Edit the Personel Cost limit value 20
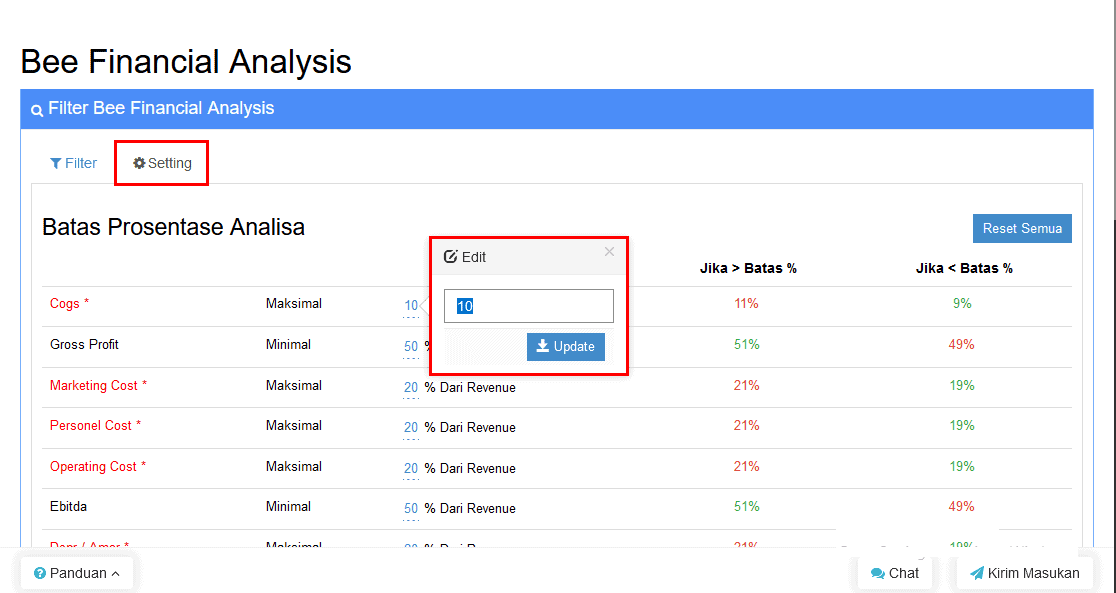The height and width of the screenshot is (593, 1116). click(411, 428)
